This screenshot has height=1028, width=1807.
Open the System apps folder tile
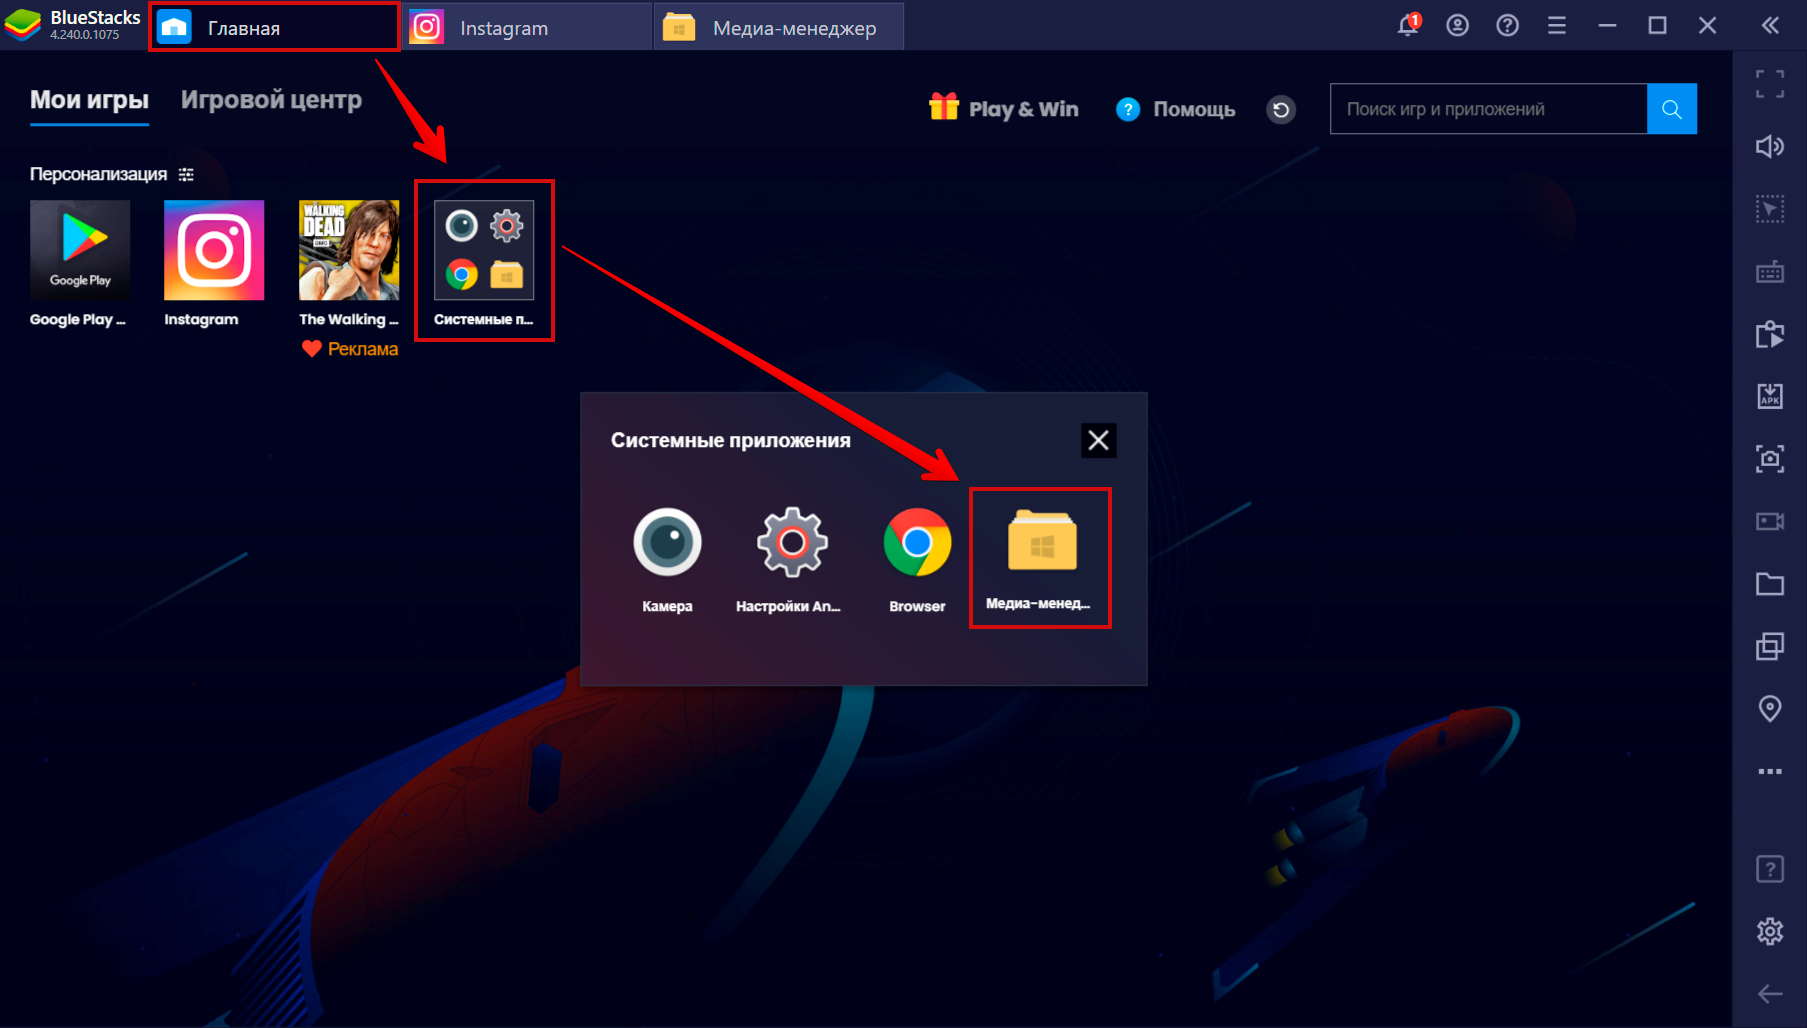click(484, 250)
